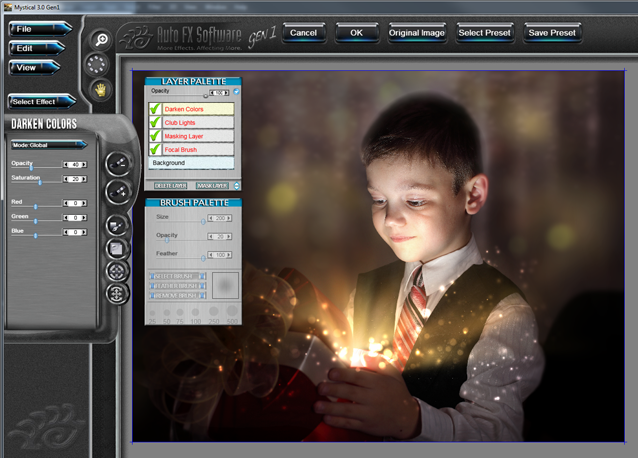Increase Darken Colors Opacity with right arrow
This screenshot has height=458, width=638.
(x=84, y=165)
